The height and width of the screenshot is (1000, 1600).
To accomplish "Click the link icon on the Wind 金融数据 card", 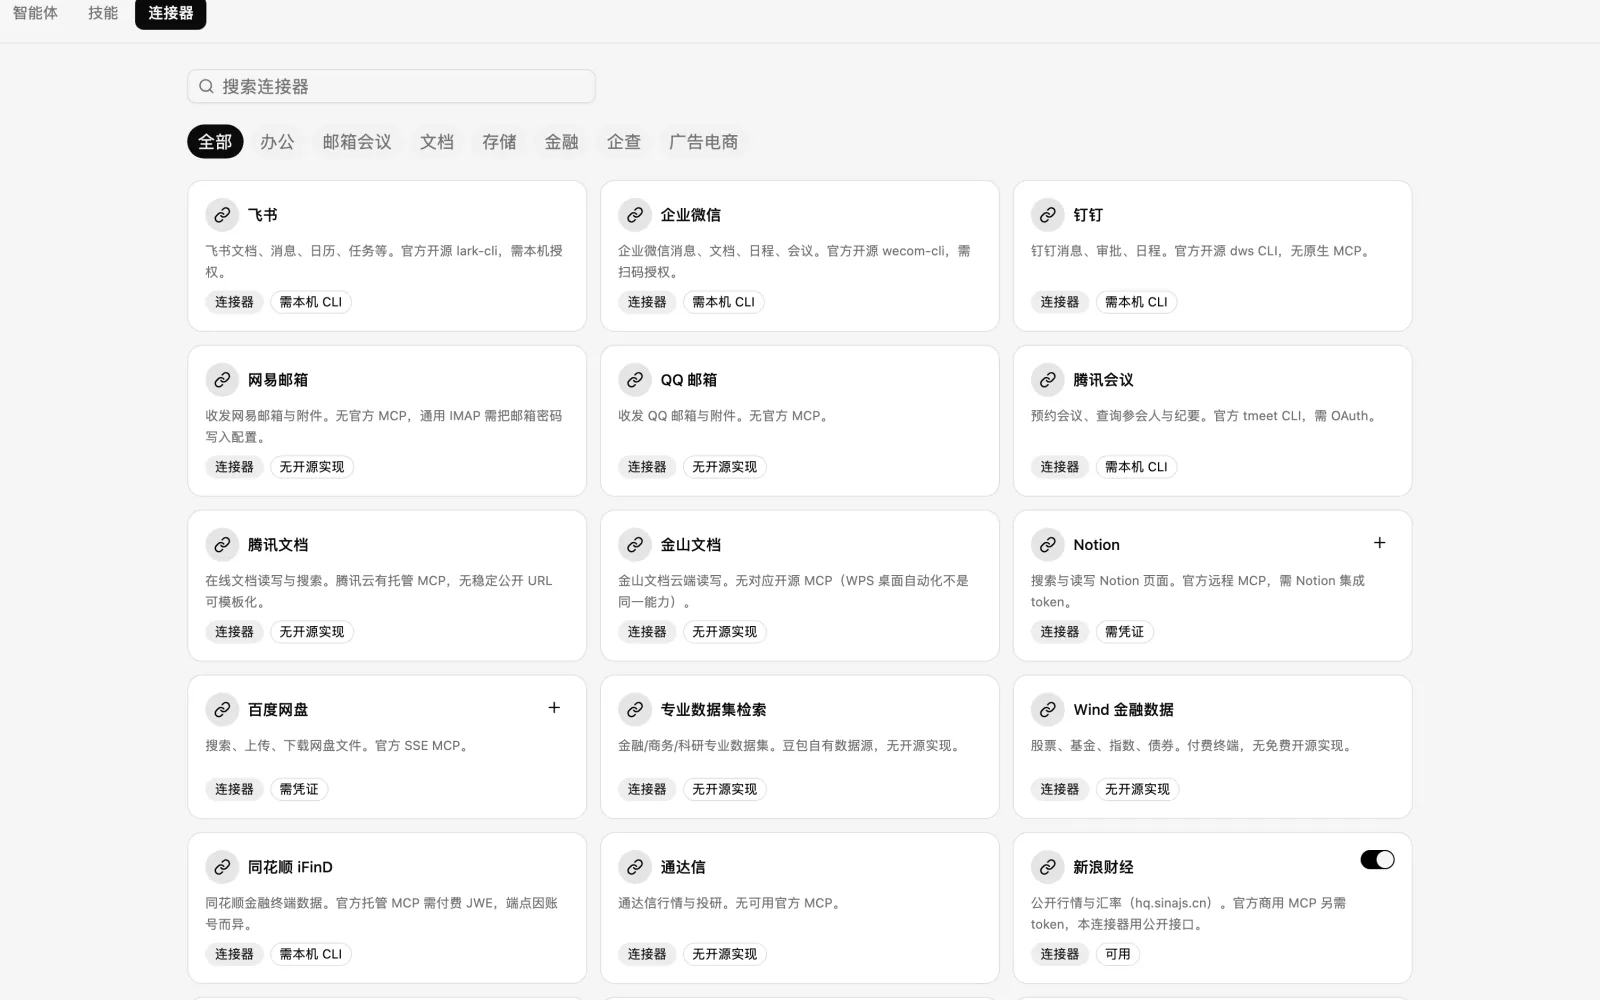I will tap(1047, 710).
